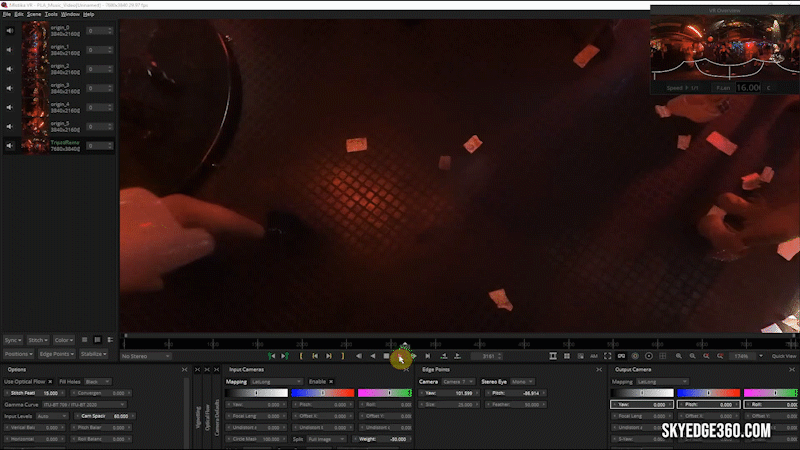Image resolution: width=800 pixels, height=450 pixels.
Task: Click the frame number field 3161
Action: point(485,356)
